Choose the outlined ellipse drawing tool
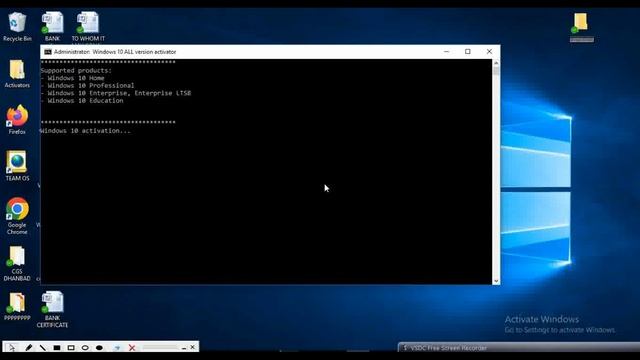640x360 pixels. pyautogui.click(x=85, y=348)
